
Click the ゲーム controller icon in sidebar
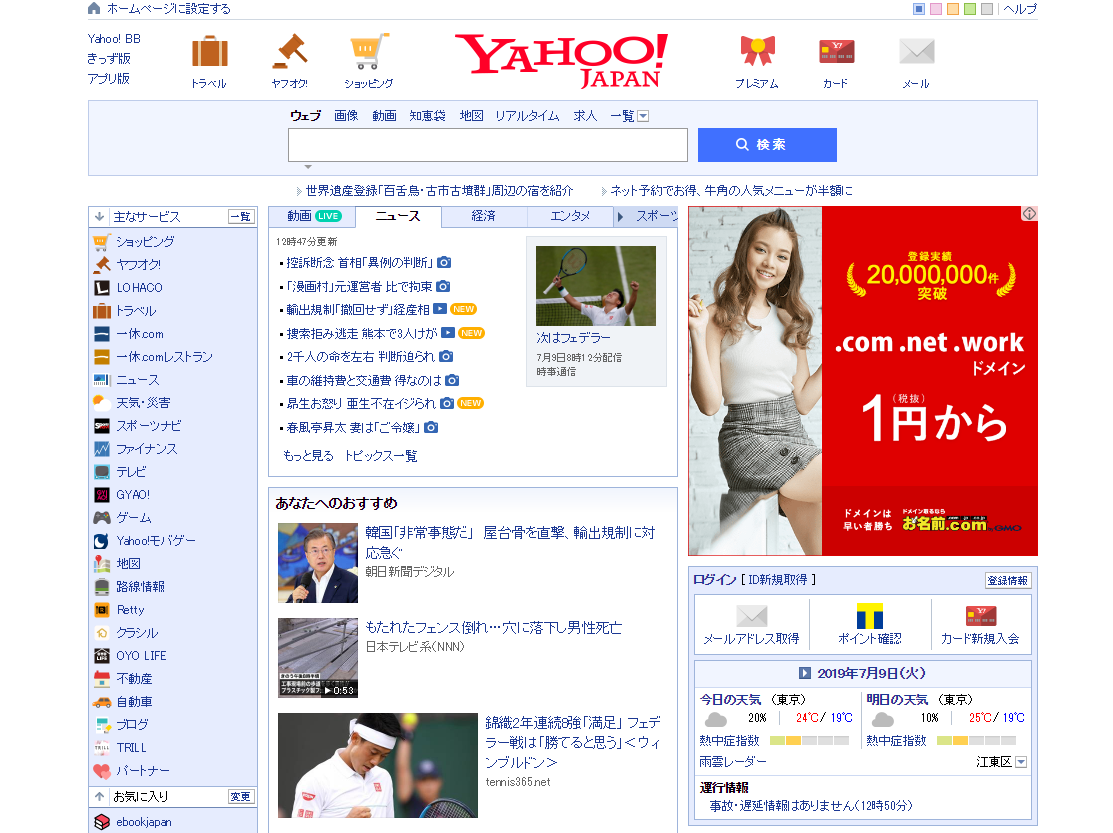point(102,517)
